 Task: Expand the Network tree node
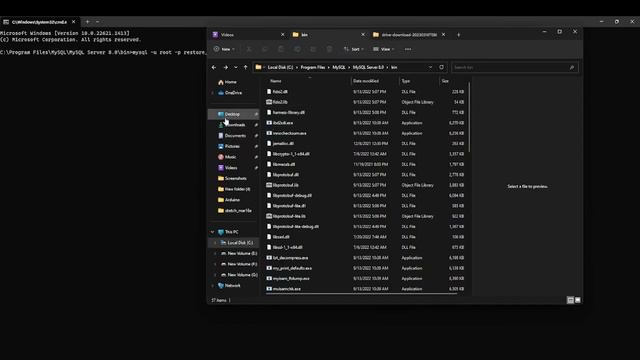[x=212, y=285]
